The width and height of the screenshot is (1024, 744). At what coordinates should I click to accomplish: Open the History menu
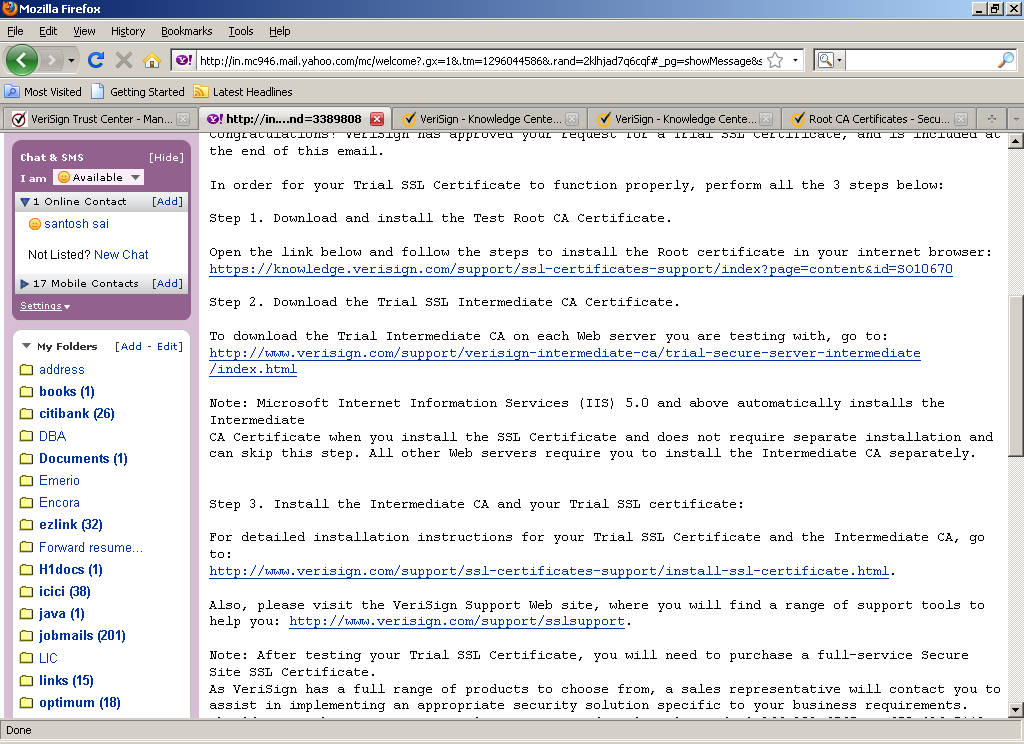(x=127, y=31)
